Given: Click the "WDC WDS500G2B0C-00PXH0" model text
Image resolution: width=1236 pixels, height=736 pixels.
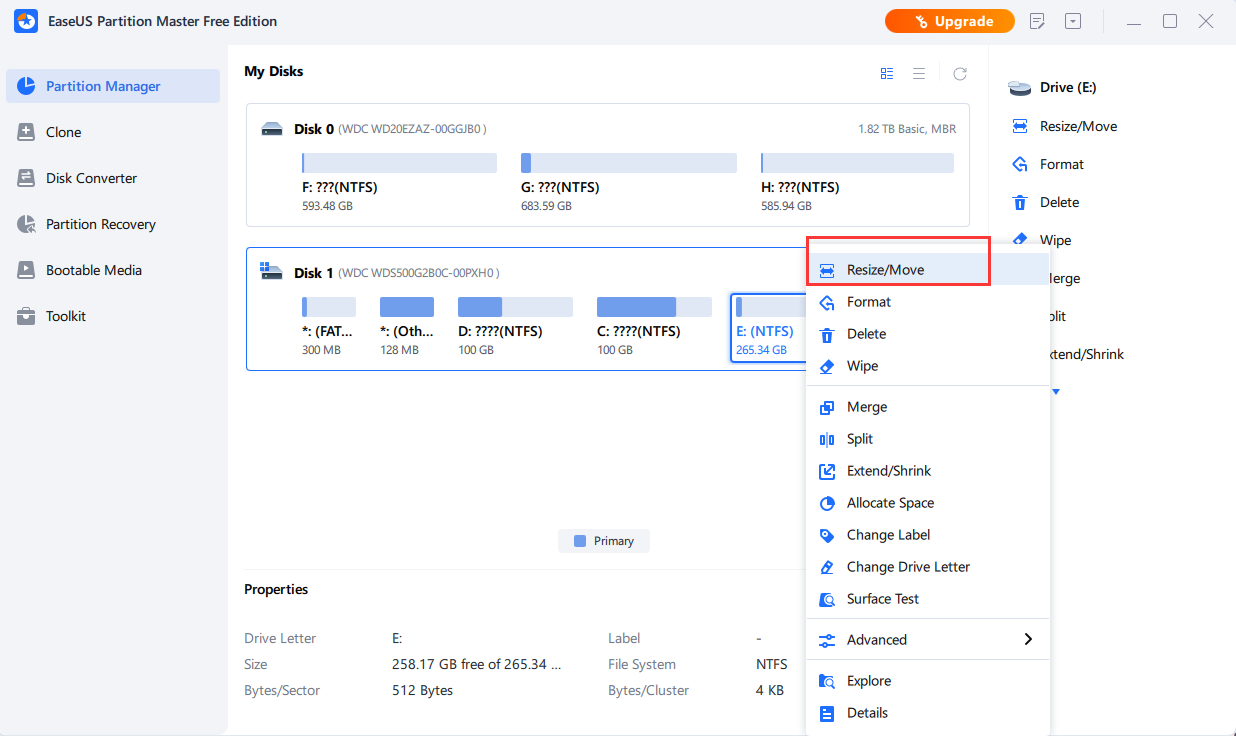Looking at the screenshot, I should (419, 273).
